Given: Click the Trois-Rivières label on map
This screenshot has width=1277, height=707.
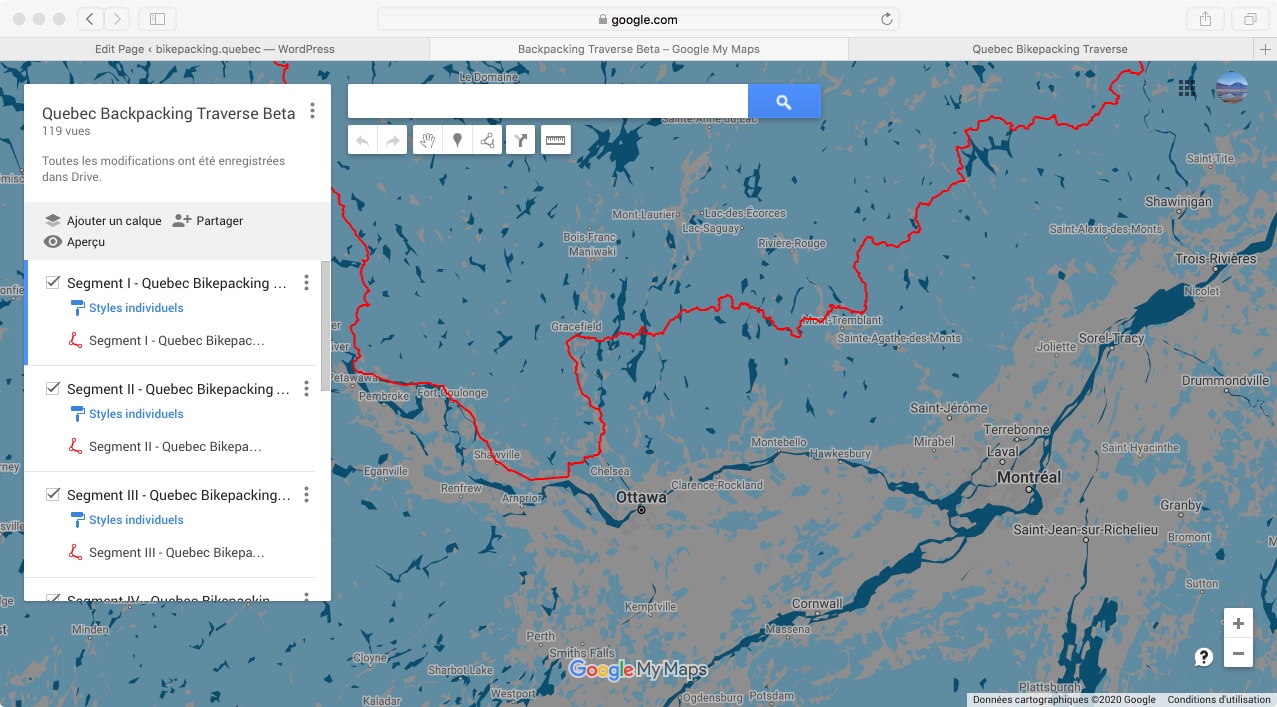Looking at the screenshot, I should (1216, 259).
